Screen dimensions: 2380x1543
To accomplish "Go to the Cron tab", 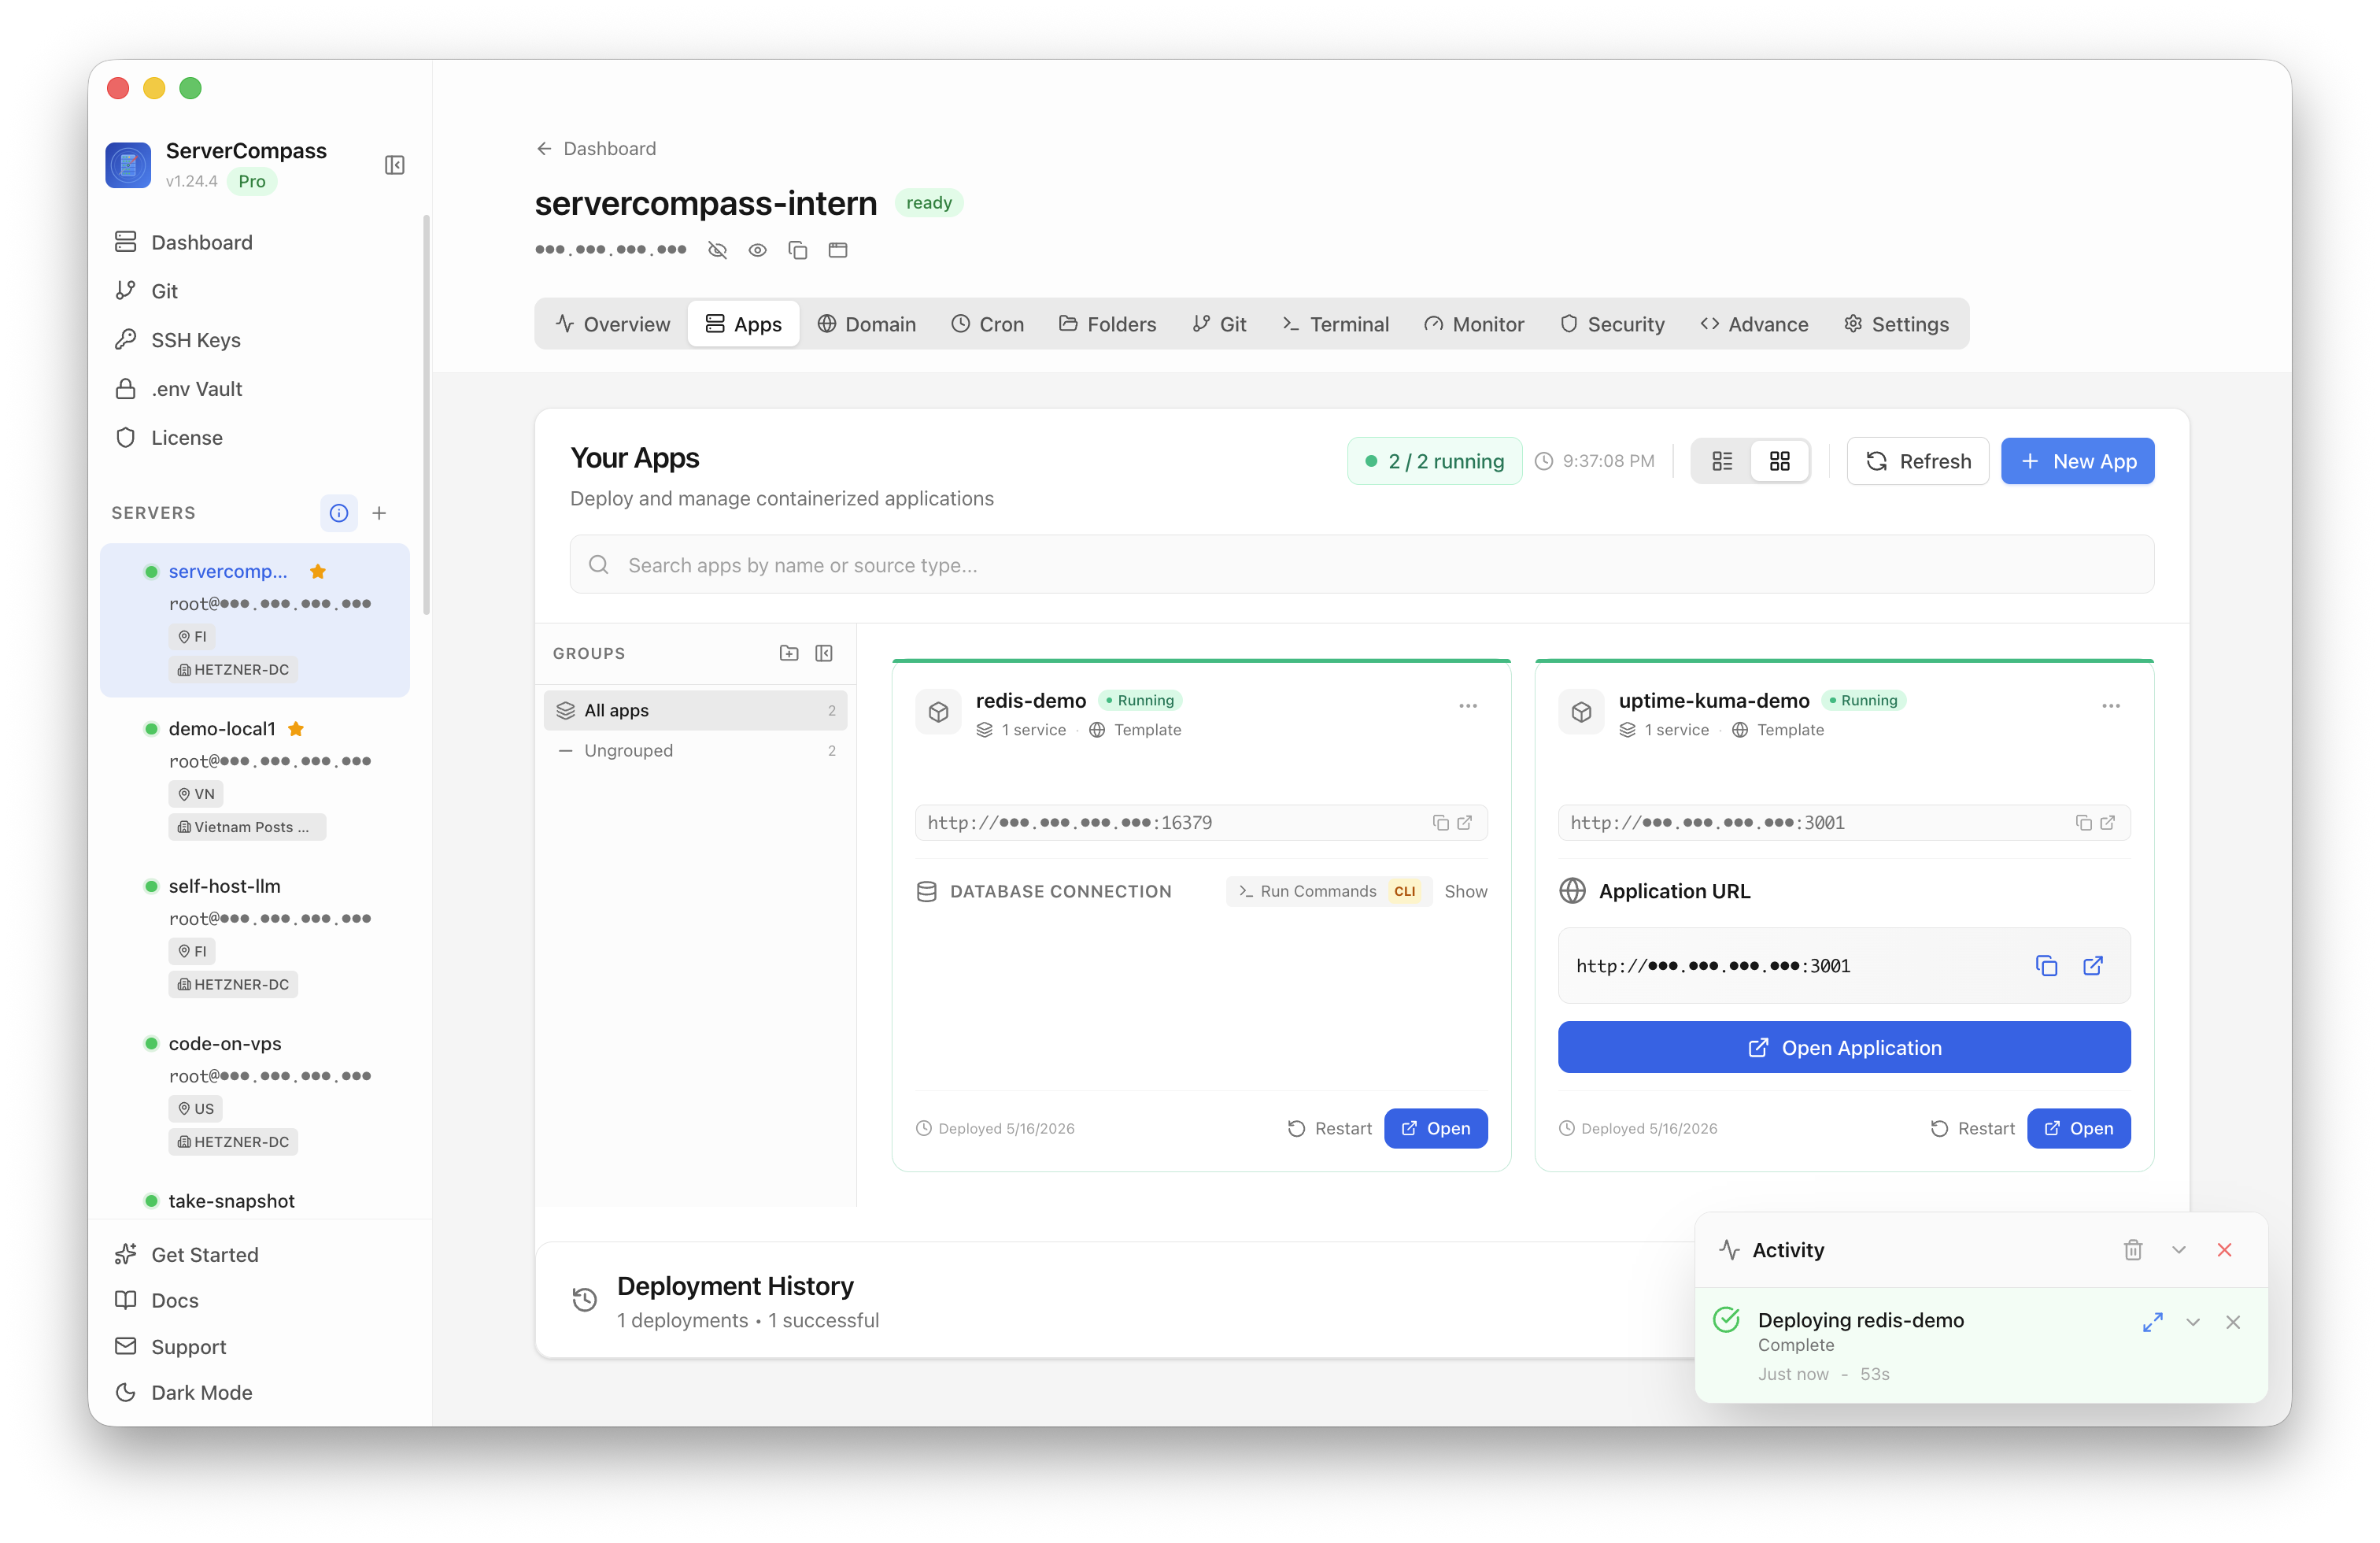I will [x=988, y=324].
